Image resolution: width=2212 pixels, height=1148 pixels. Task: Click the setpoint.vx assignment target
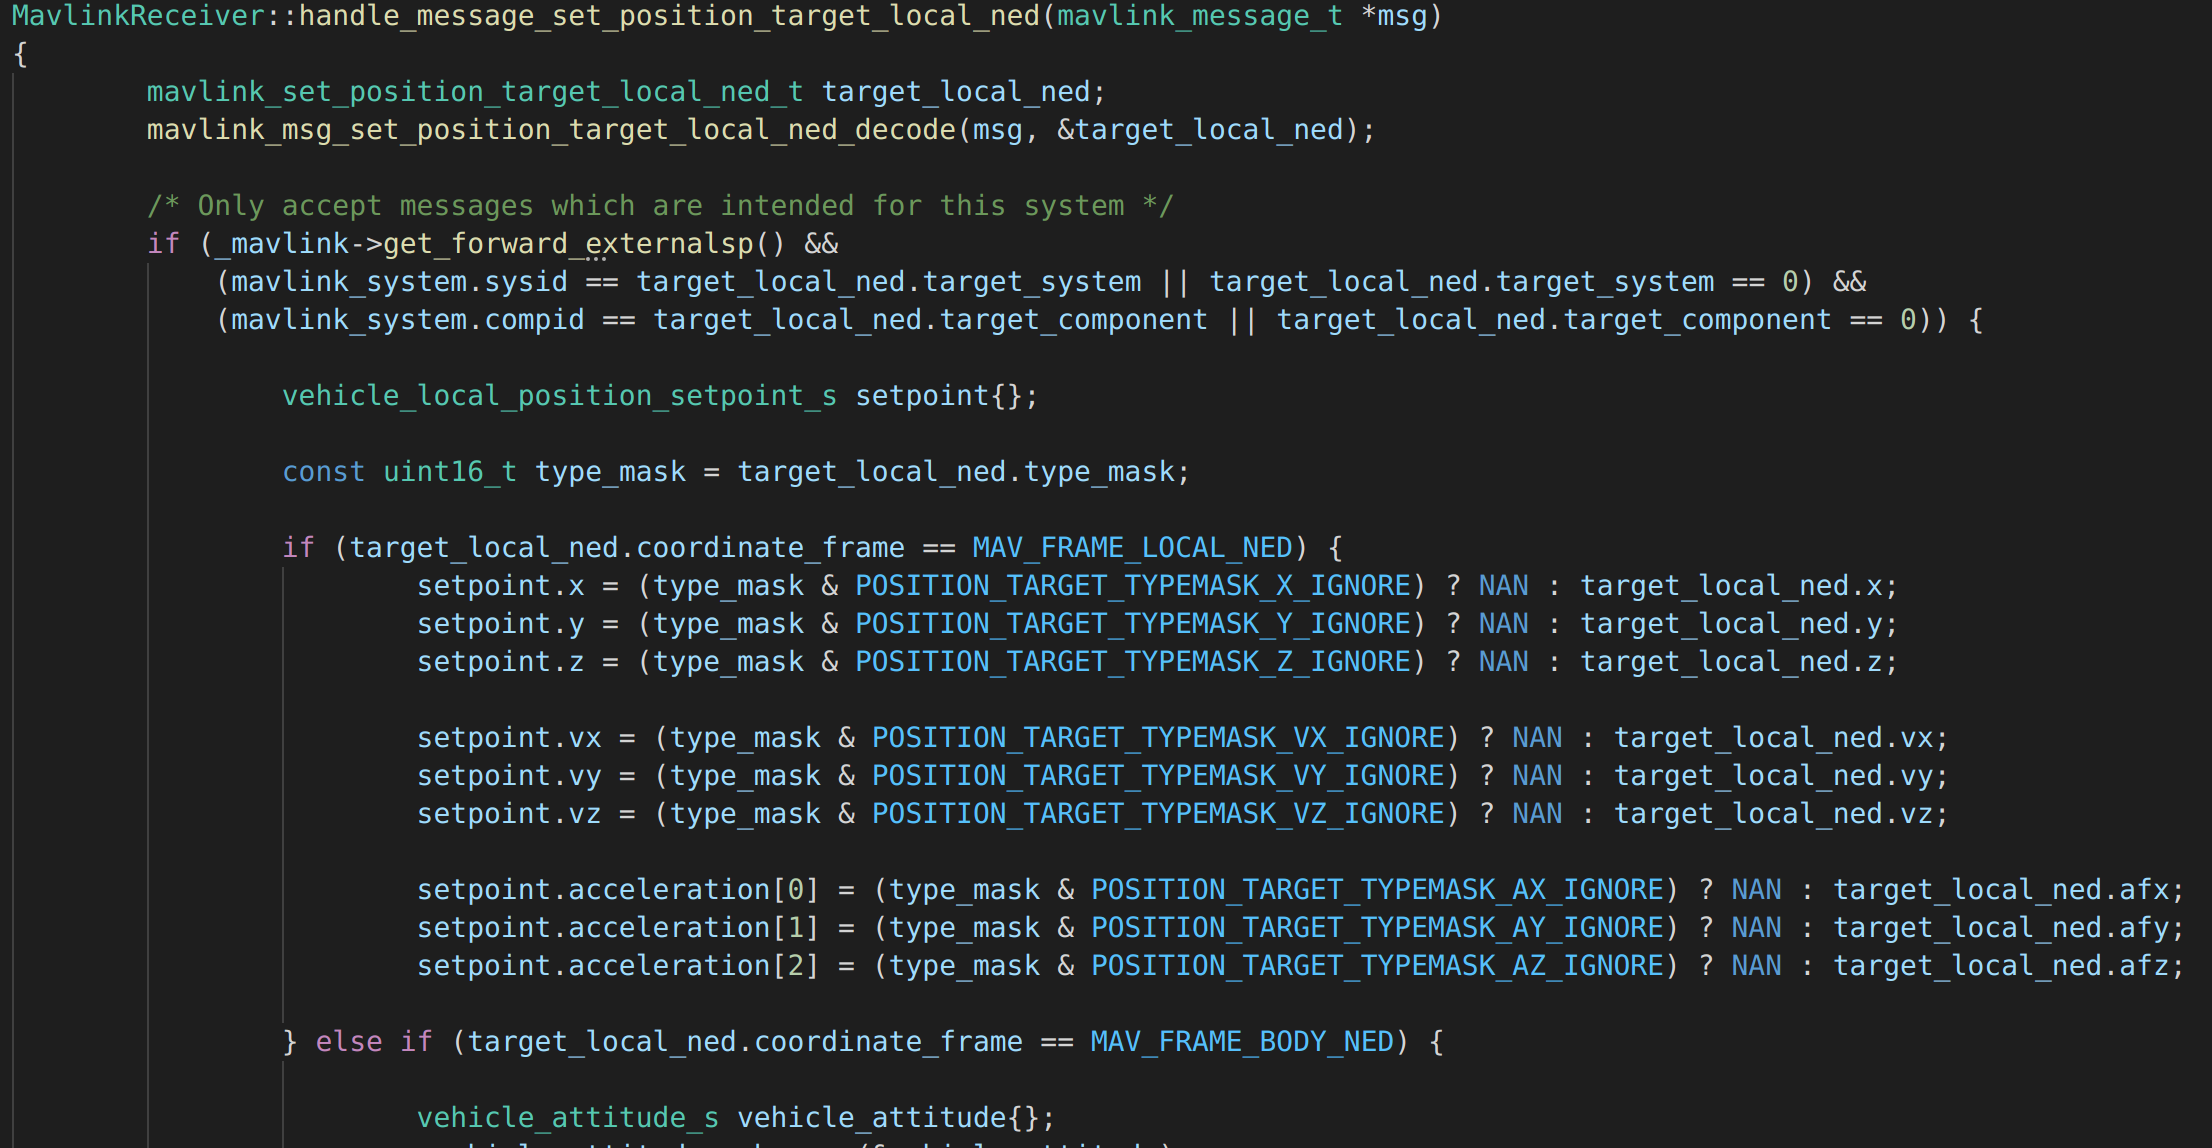[x=509, y=738]
